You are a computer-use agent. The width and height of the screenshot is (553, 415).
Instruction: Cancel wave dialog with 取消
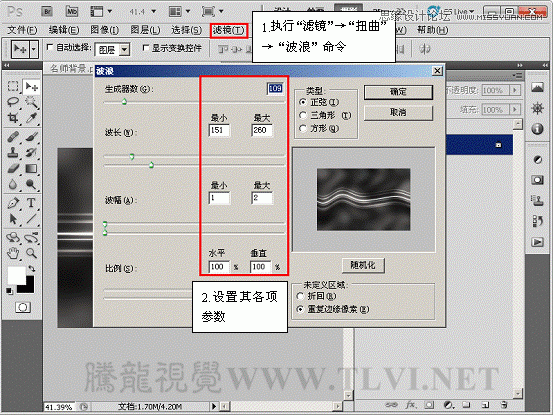[398, 113]
